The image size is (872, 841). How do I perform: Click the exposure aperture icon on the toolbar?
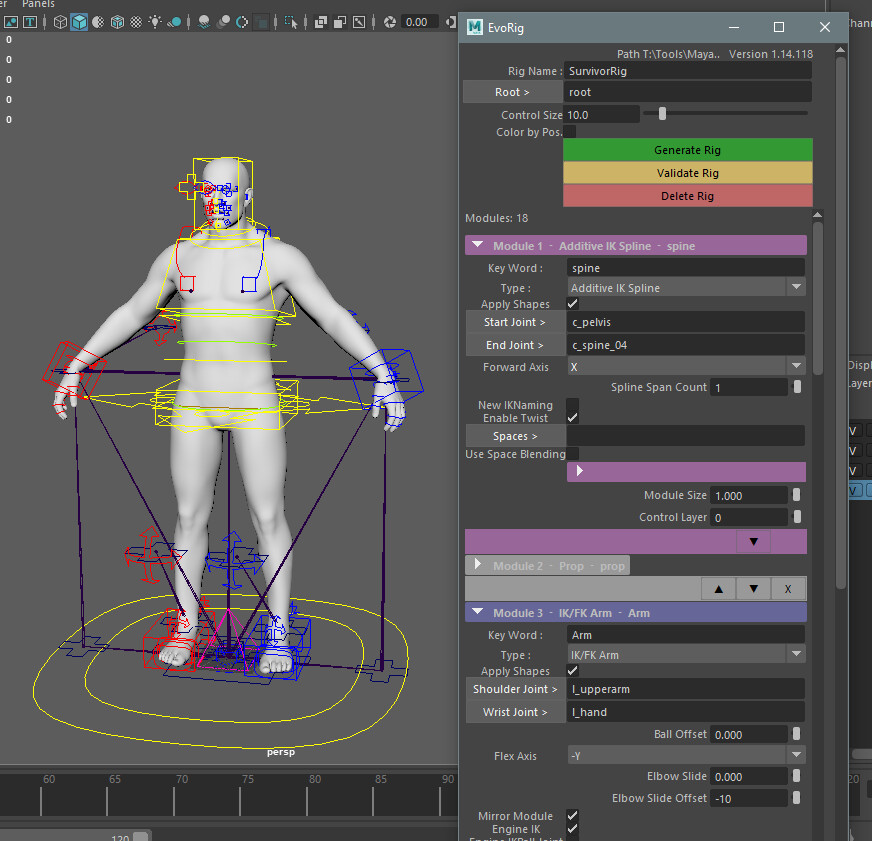click(x=389, y=22)
